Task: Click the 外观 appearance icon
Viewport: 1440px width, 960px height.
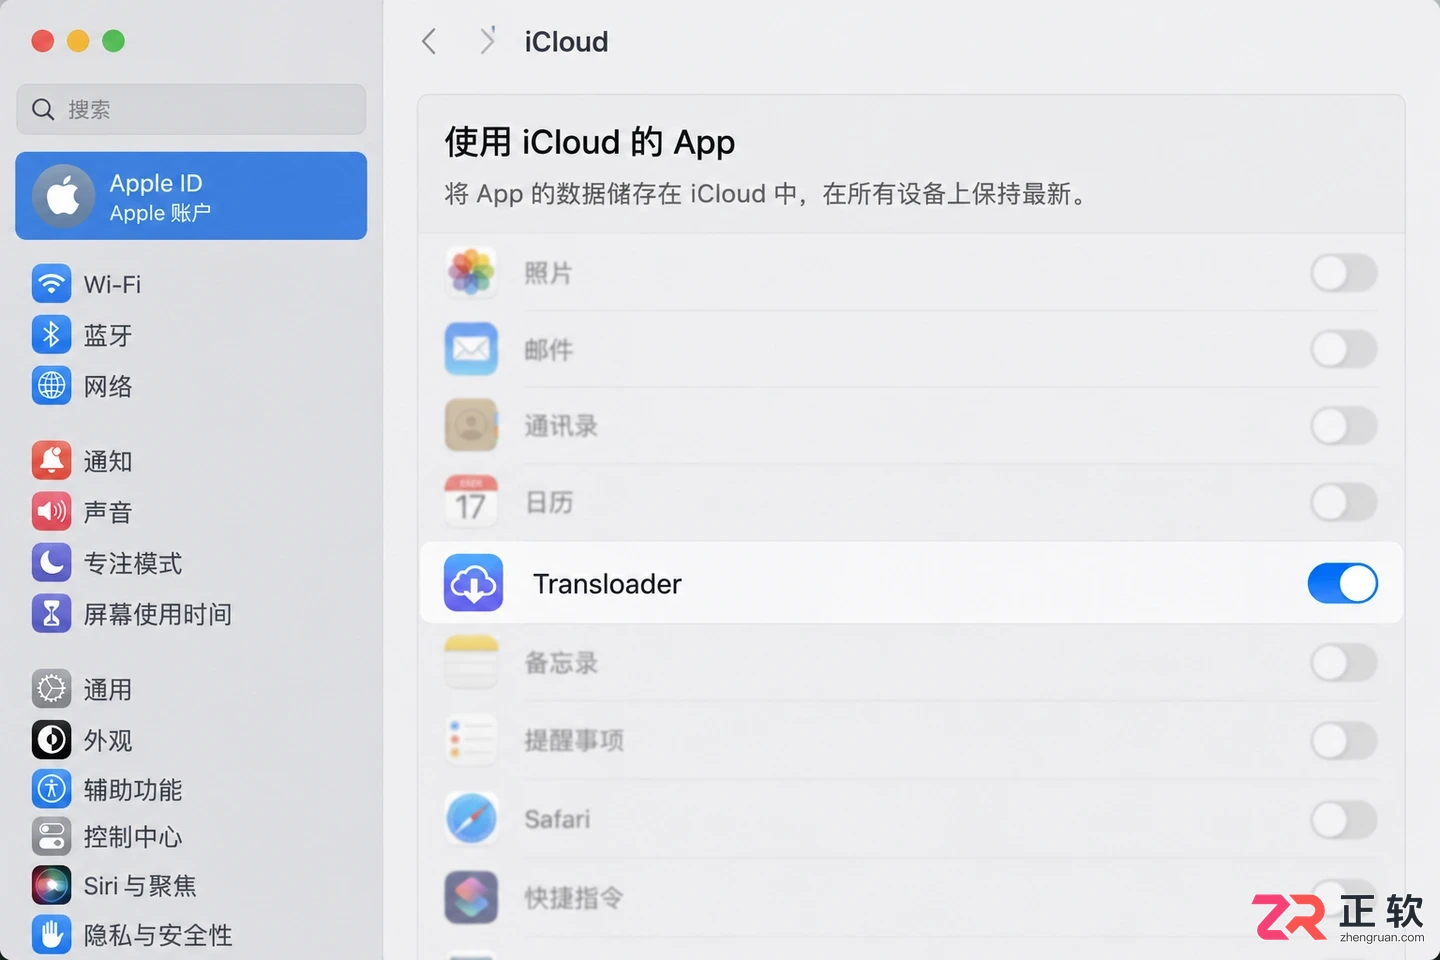Action: pyautogui.click(x=51, y=740)
